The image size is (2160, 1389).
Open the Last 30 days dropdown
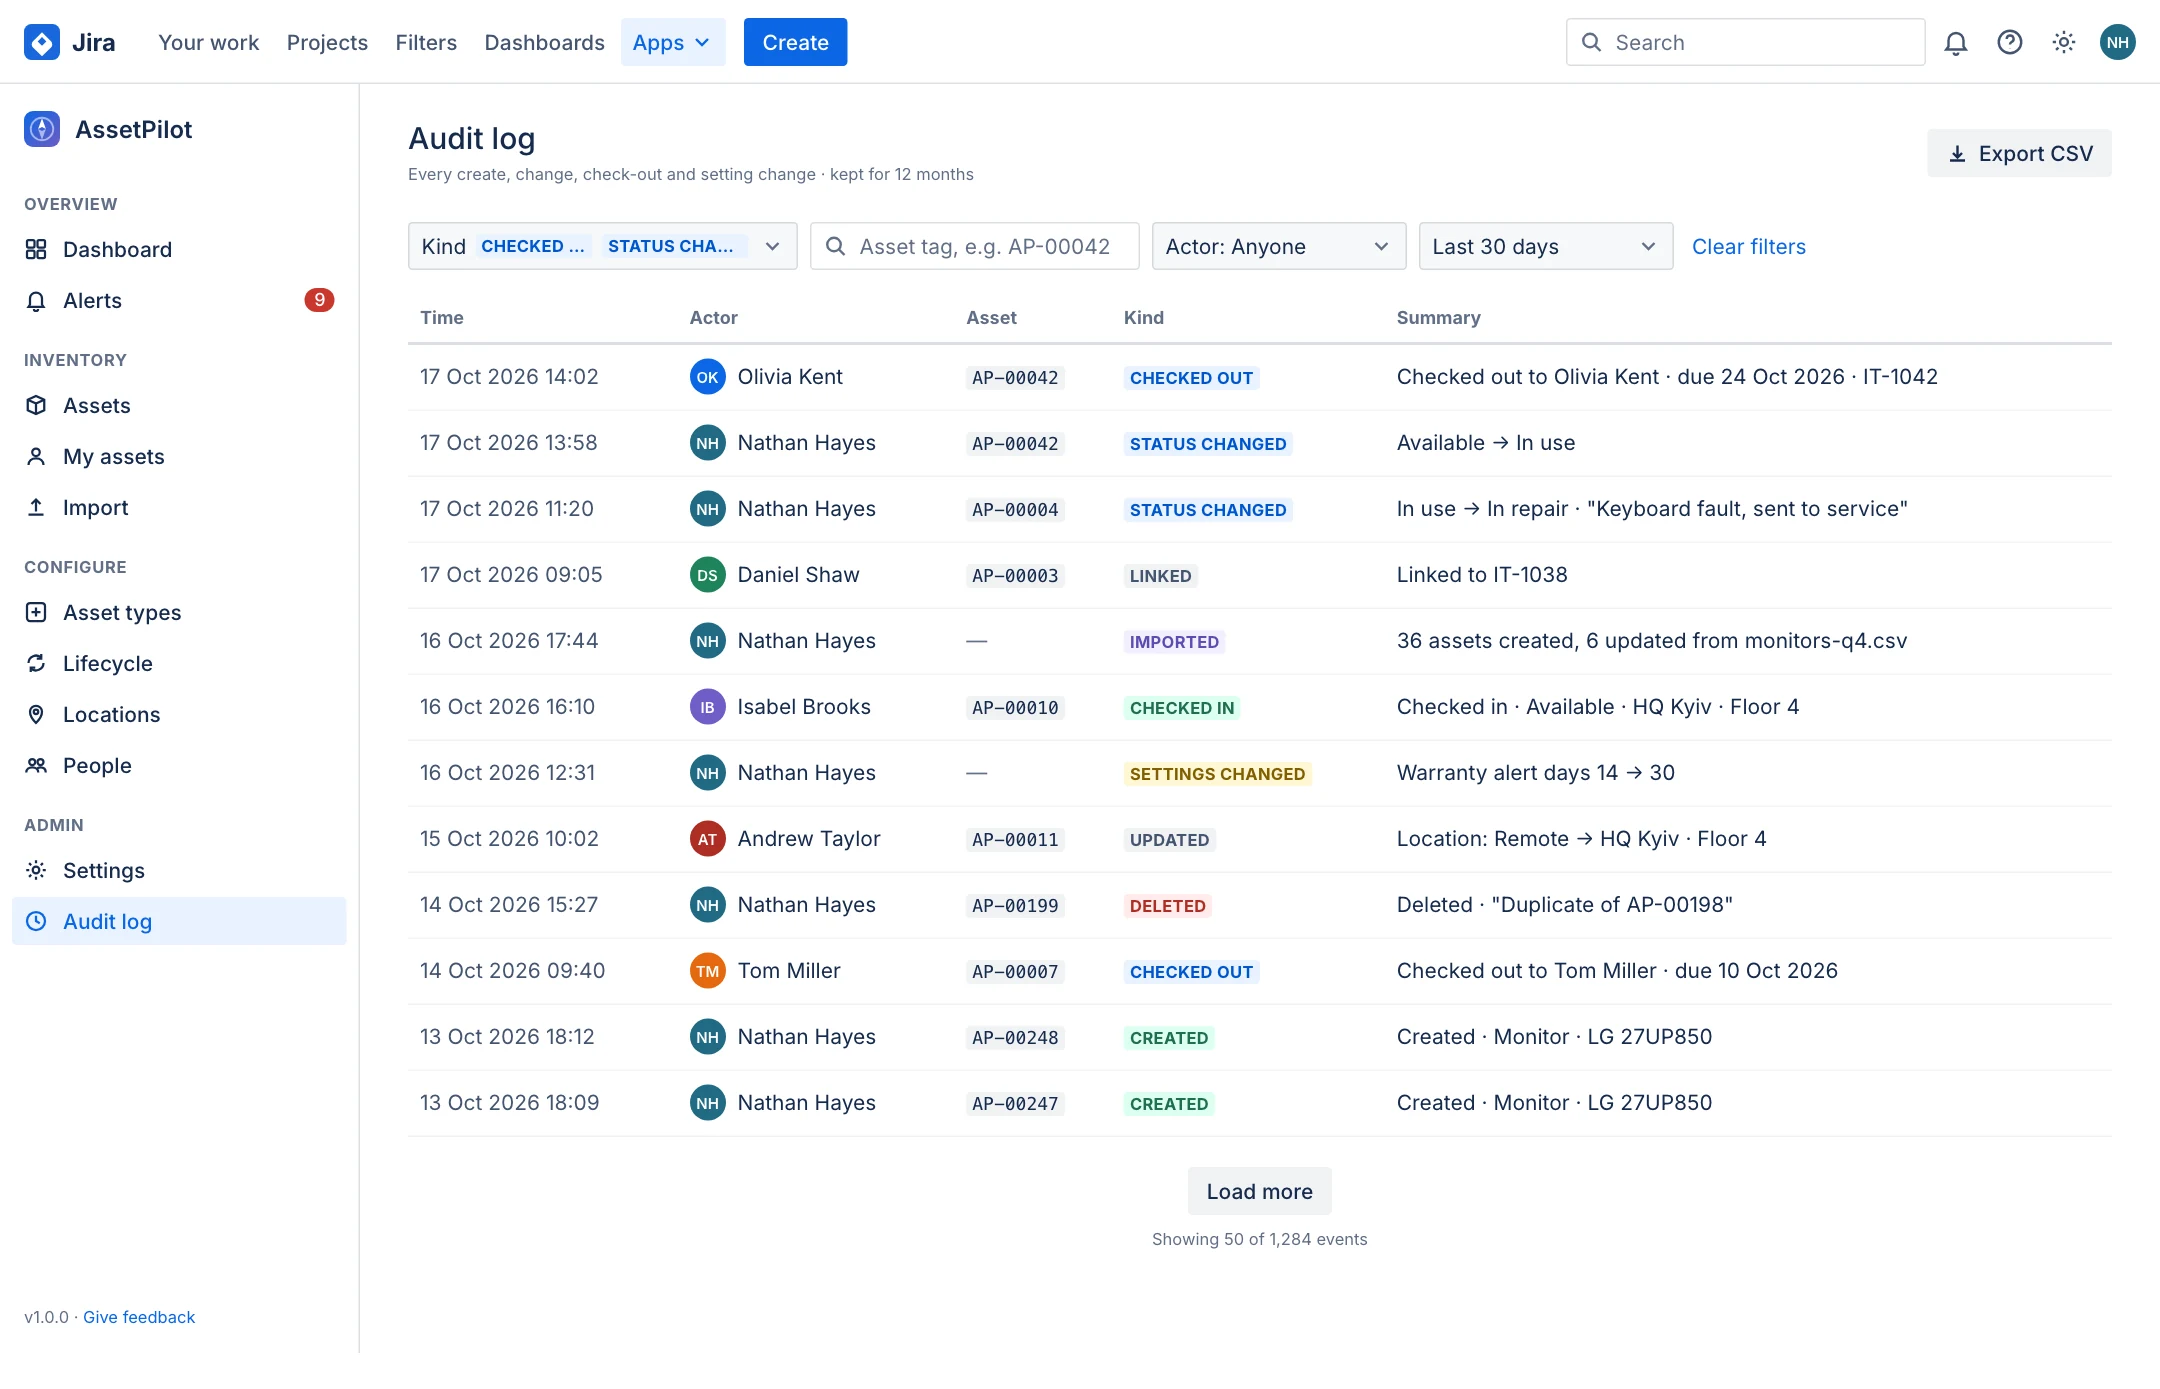click(x=1546, y=246)
